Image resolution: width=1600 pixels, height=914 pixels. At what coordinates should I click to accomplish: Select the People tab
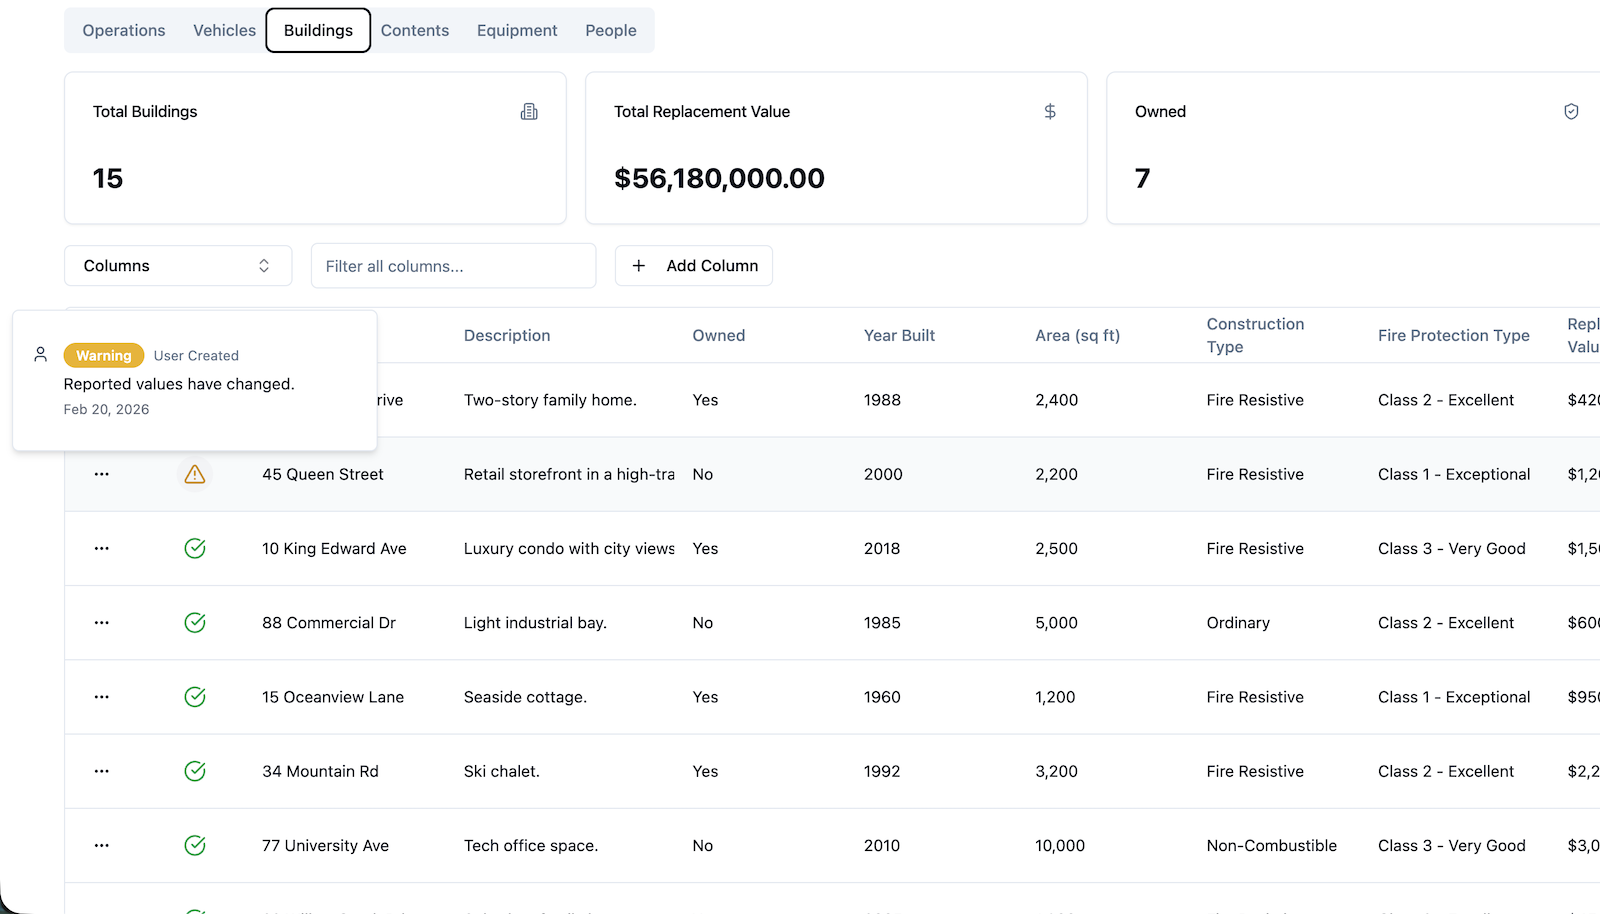(611, 31)
